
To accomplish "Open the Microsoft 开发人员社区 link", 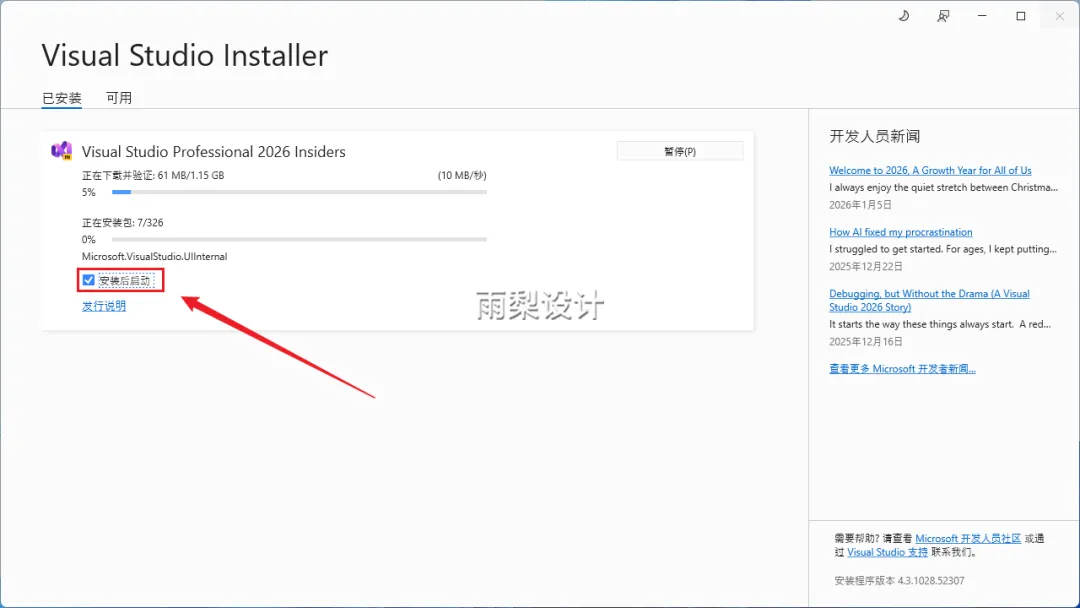I will tap(968, 538).
